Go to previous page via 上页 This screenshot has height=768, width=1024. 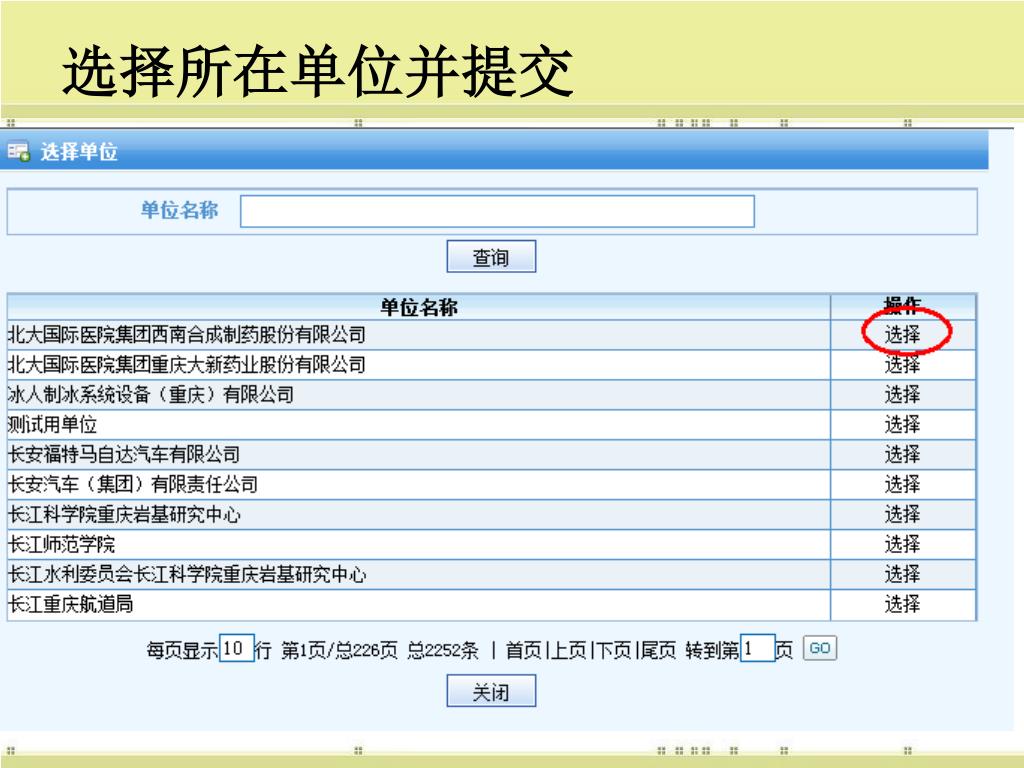(x=568, y=650)
